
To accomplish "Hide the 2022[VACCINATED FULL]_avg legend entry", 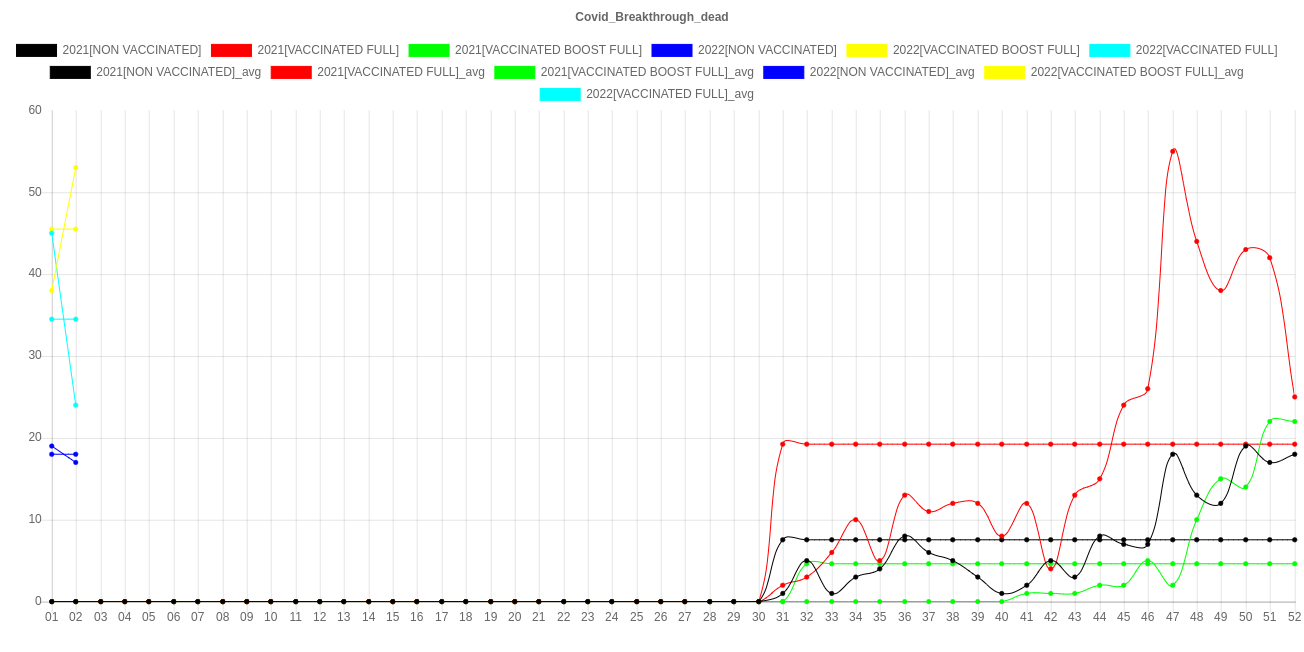I will pos(669,94).
